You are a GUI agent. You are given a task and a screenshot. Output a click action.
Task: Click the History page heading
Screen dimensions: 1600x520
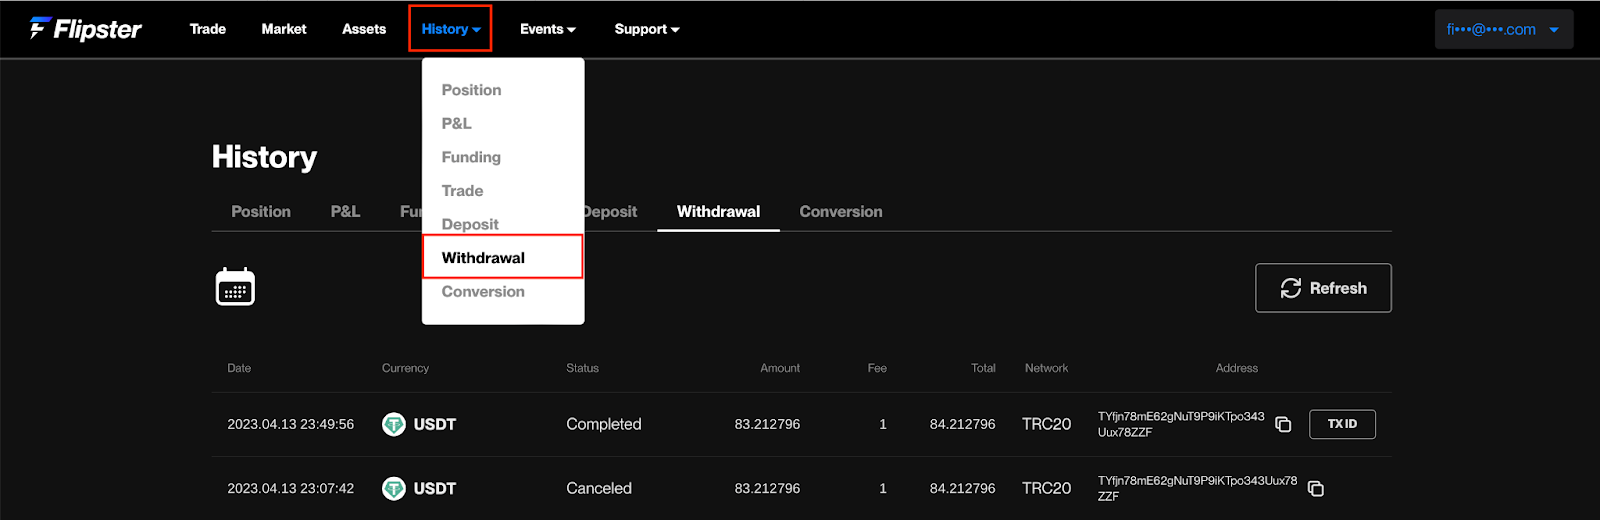pos(264,157)
